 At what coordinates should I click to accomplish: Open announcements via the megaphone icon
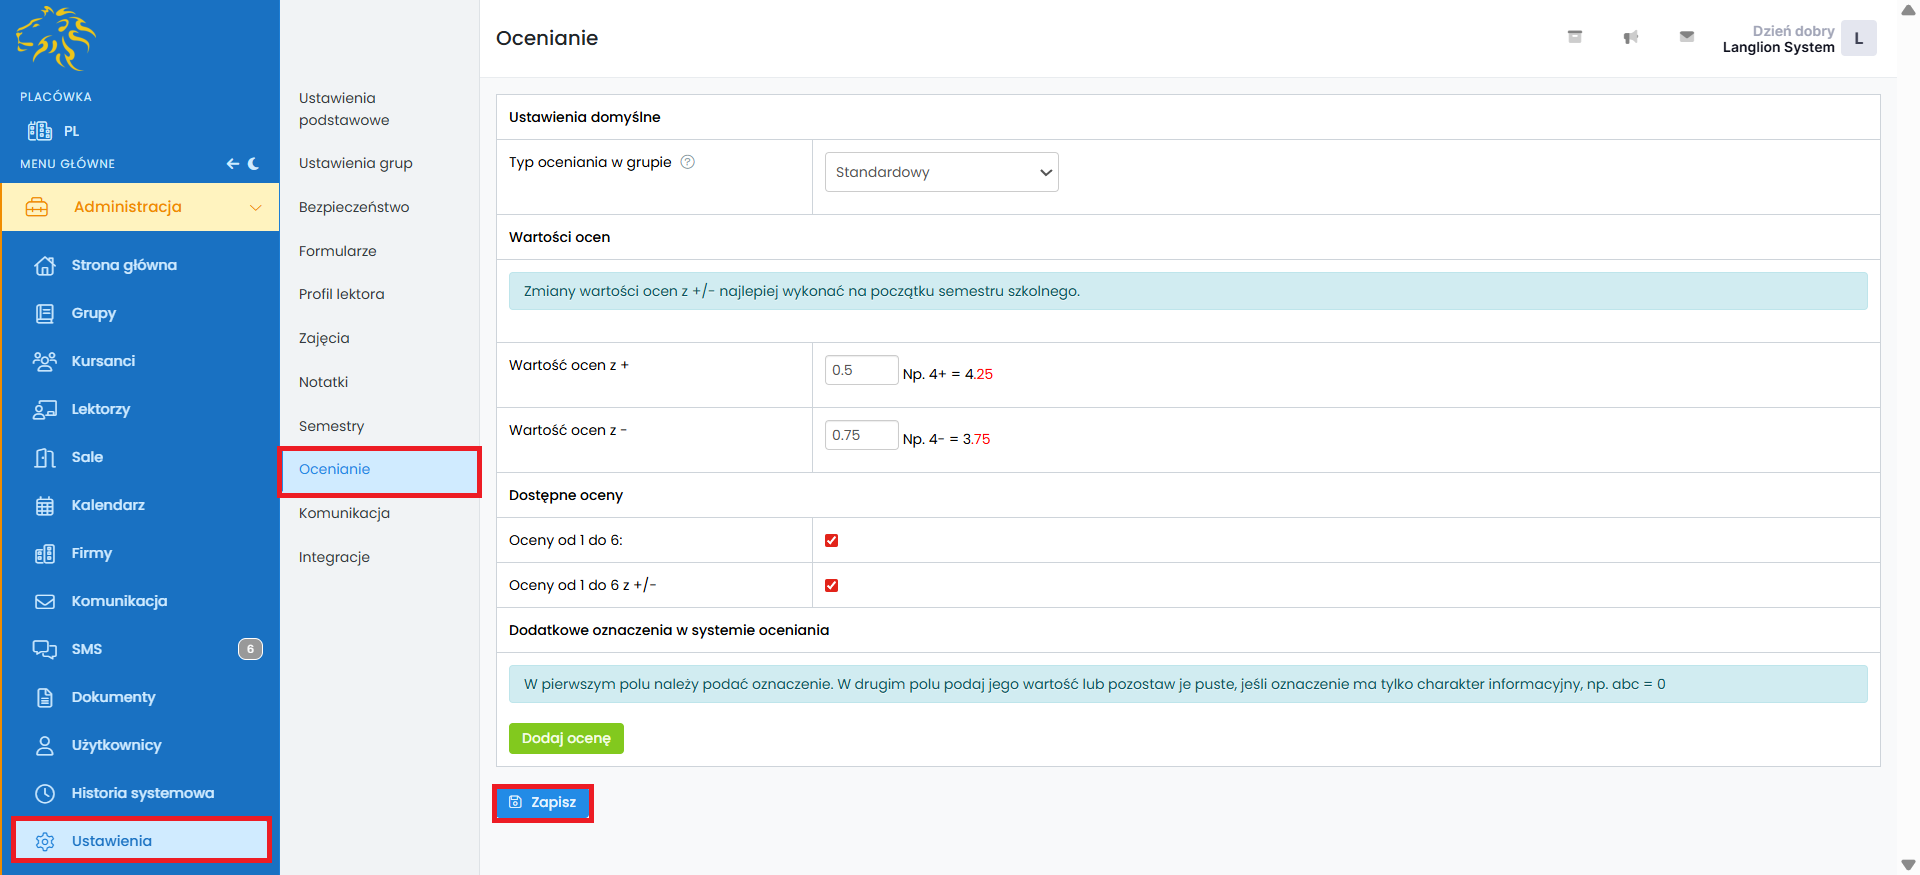tap(1630, 37)
